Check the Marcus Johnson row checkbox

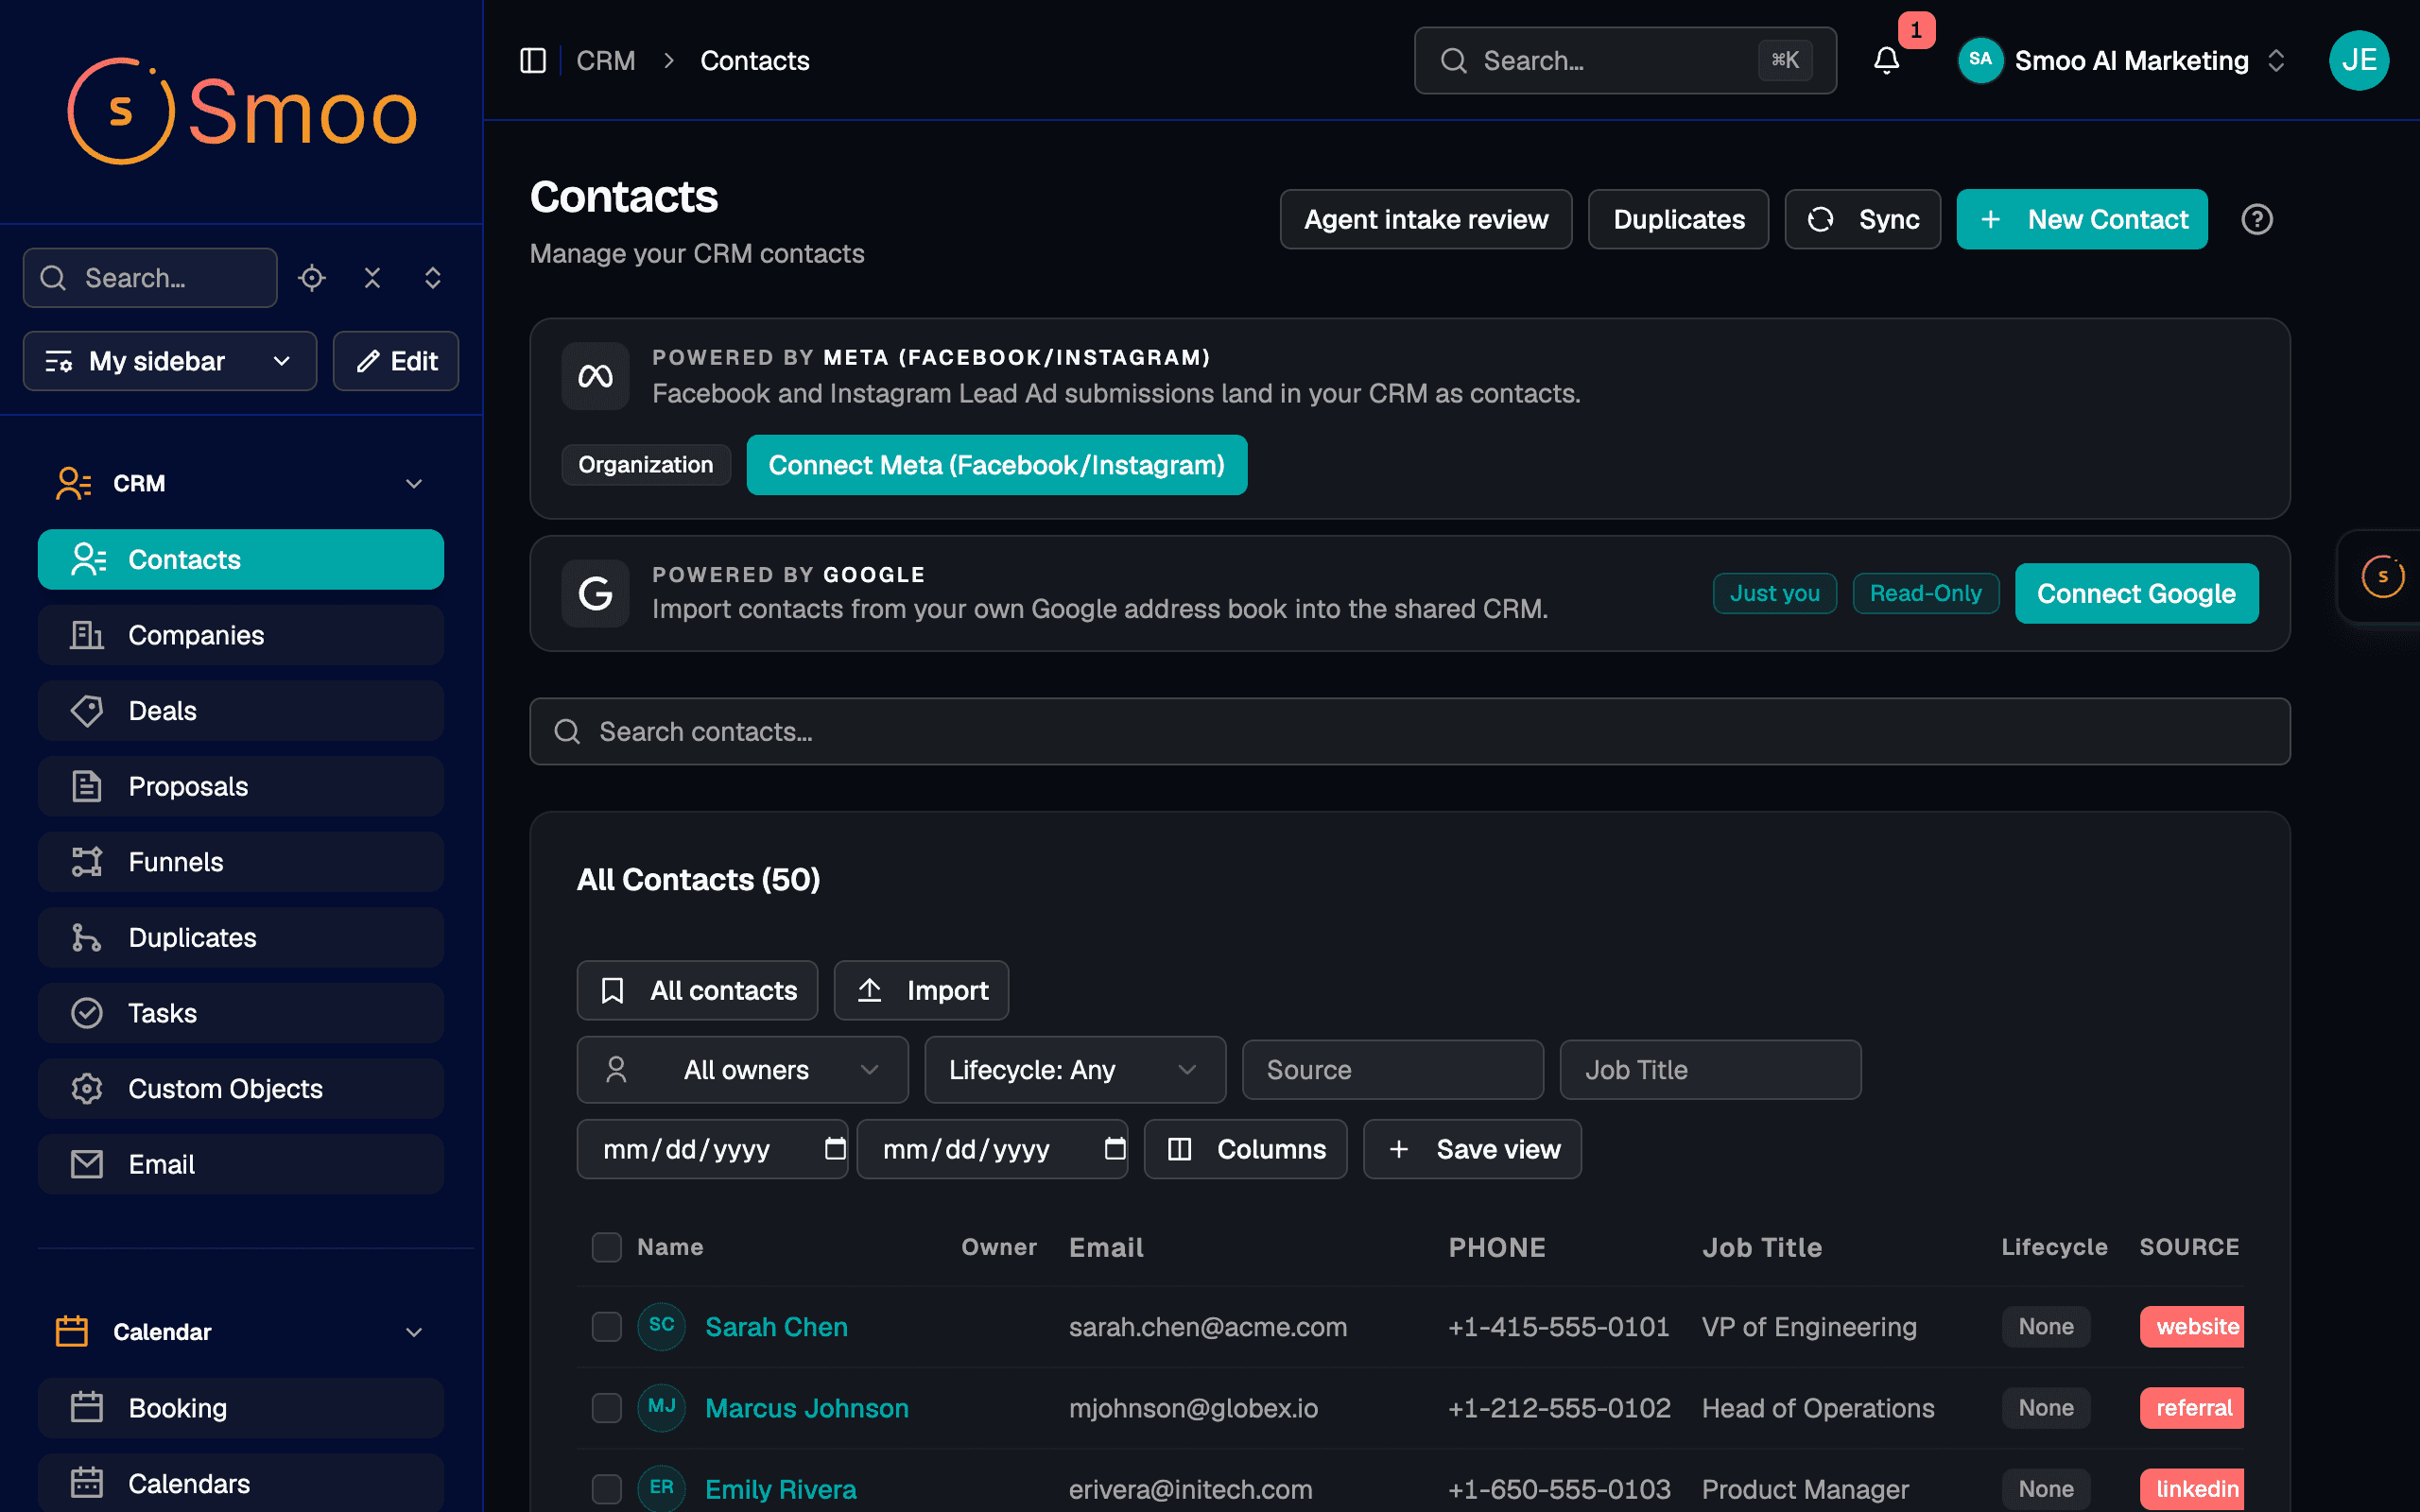(607, 1407)
